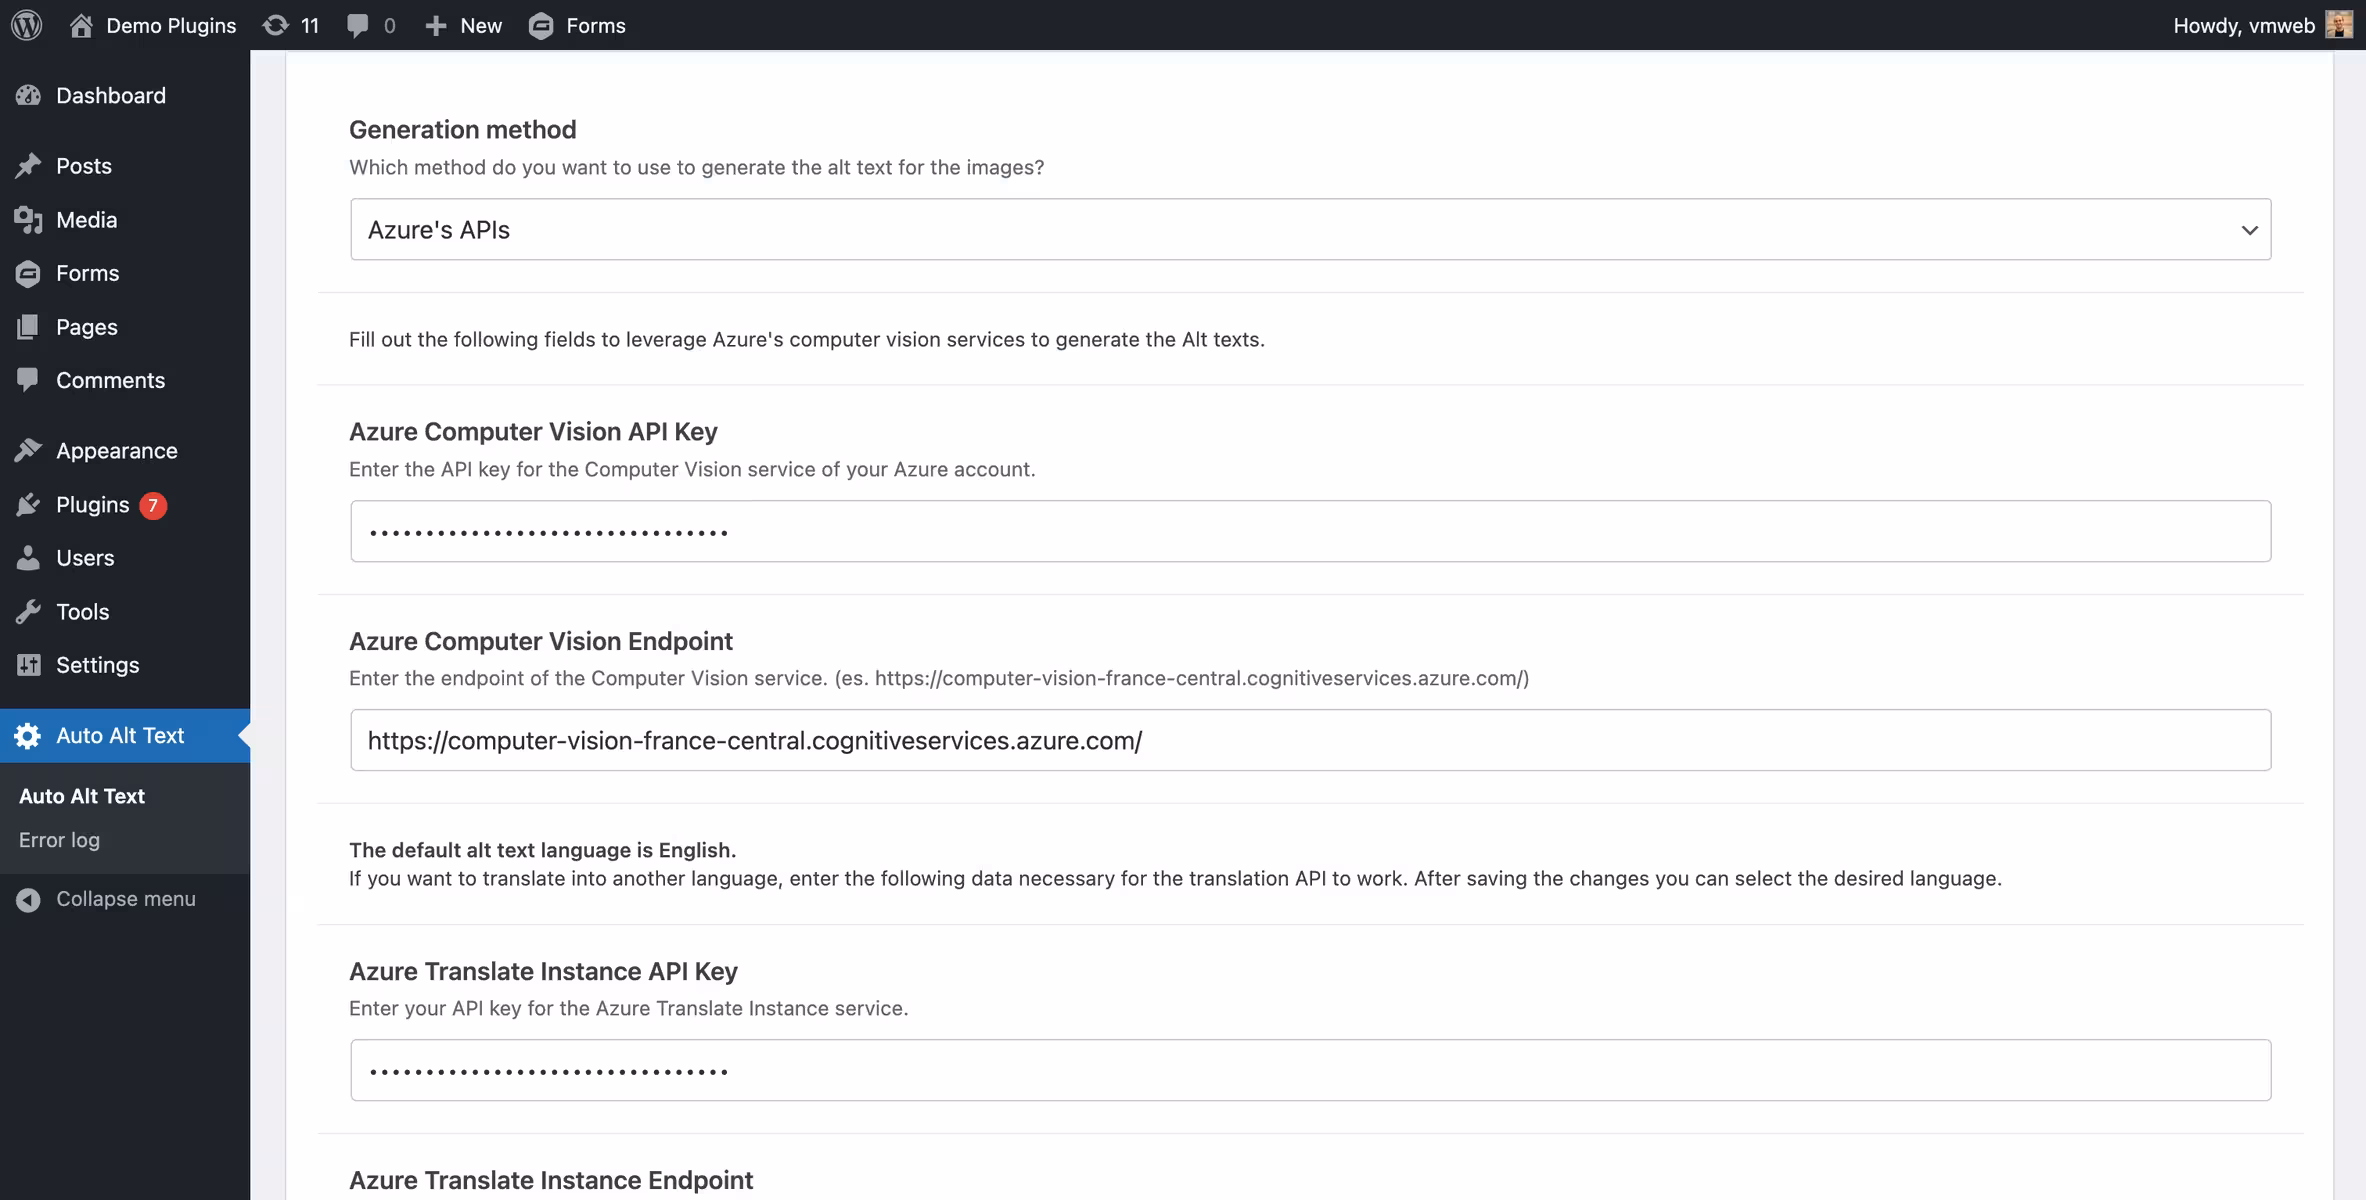Click the Comments icon in sidebar
The image size is (2366, 1200).
(x=28, y=380)
